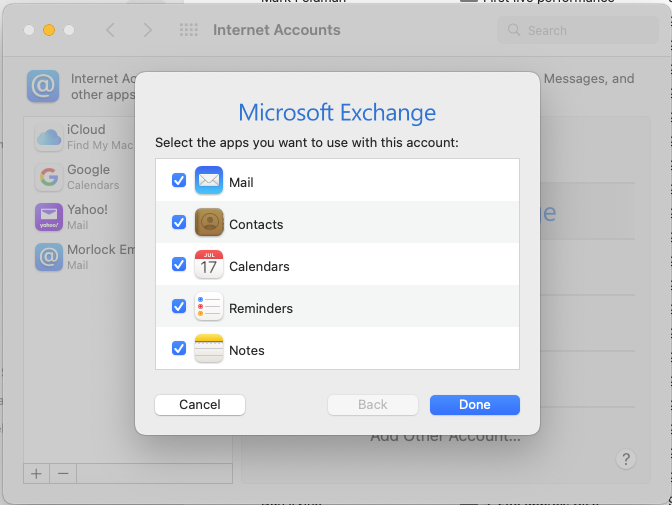Go back with left chevron
This screenshot has height=505, width=672.
(x=110, y=30)
